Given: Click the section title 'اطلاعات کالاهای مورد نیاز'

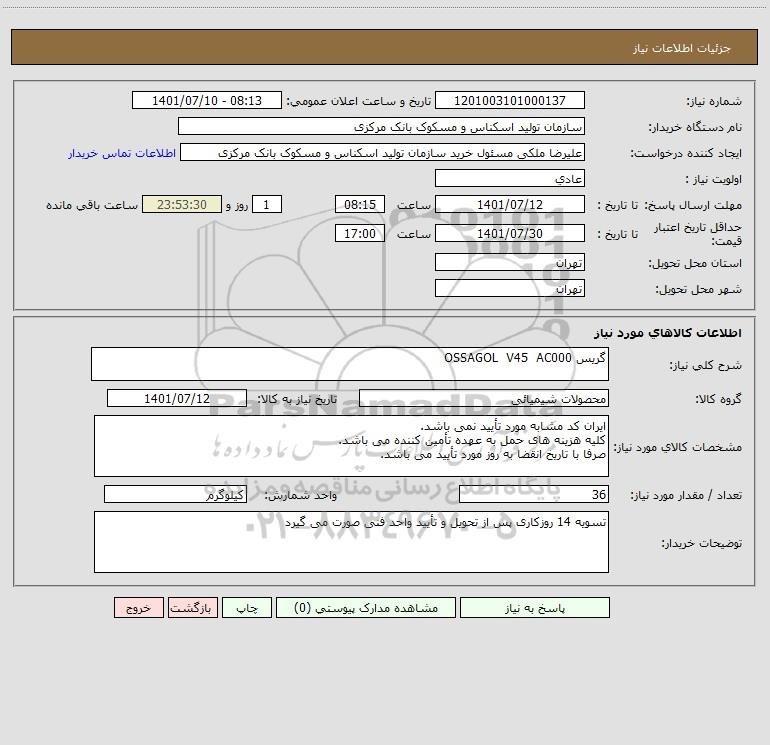Looking at the screenshot, I should [668, 333].
